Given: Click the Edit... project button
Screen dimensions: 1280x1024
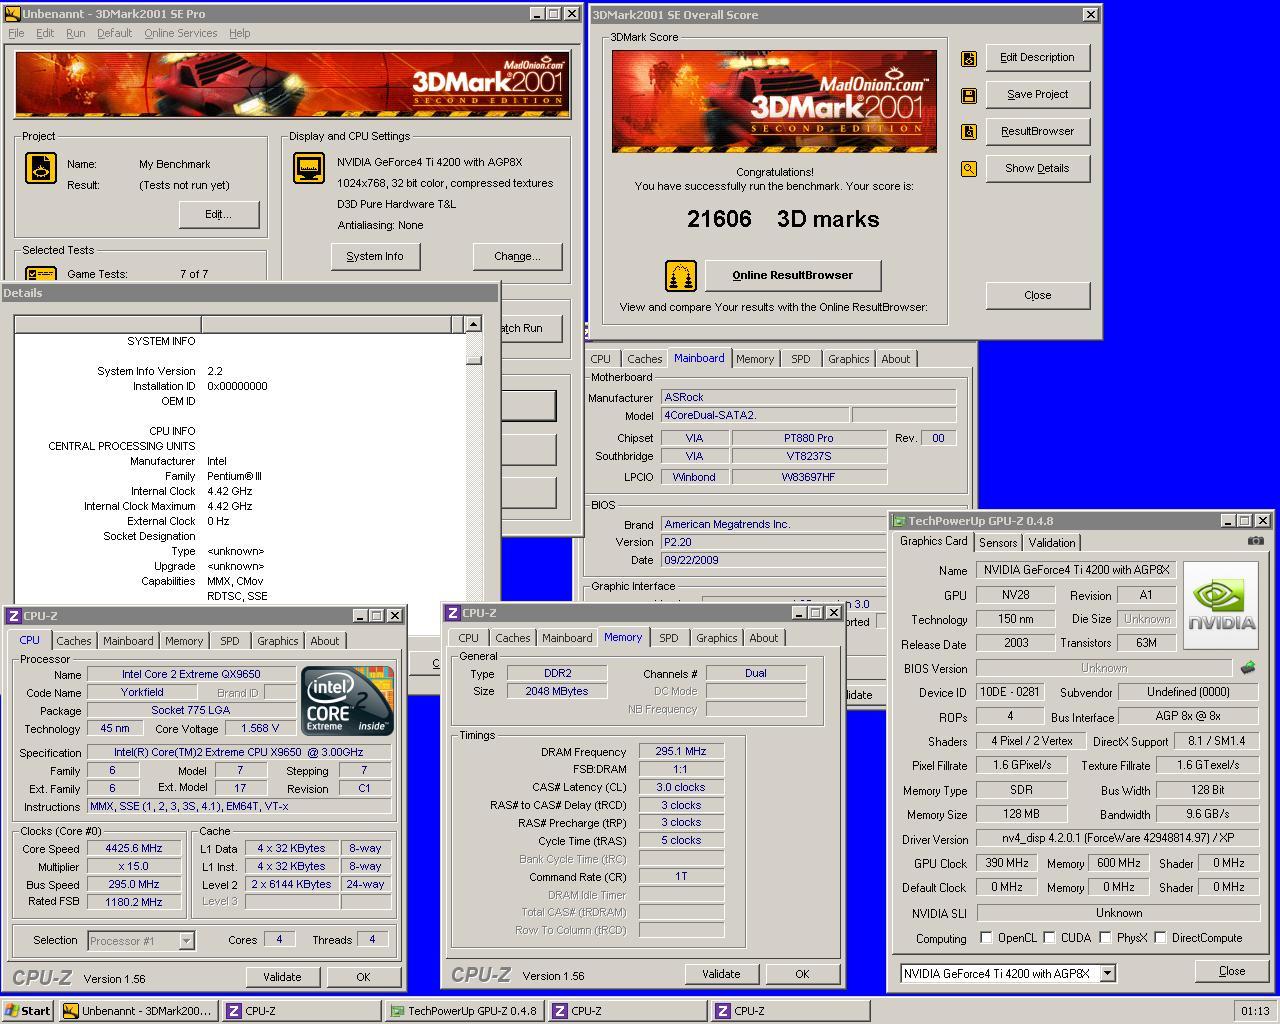Looking at the screenshot, I should click(218, 215).
